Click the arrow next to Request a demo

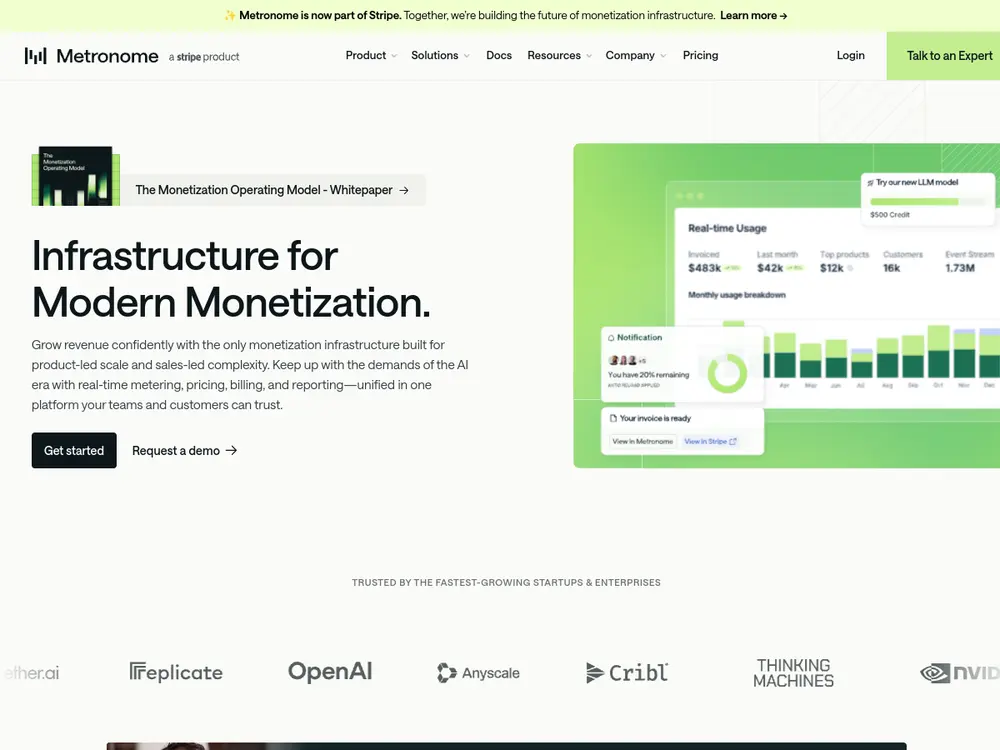click(232, 450)
